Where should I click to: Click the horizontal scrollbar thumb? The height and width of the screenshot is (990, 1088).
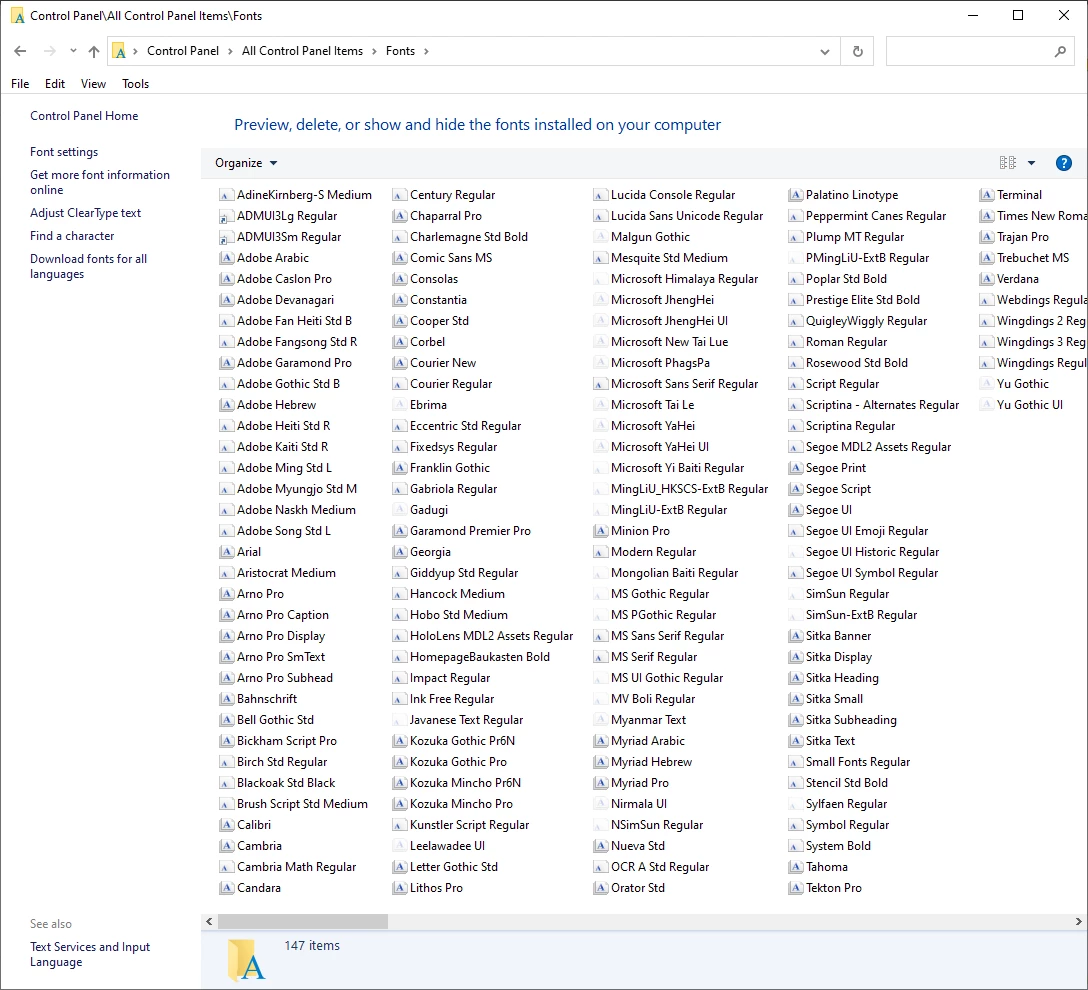click(303, 921)
